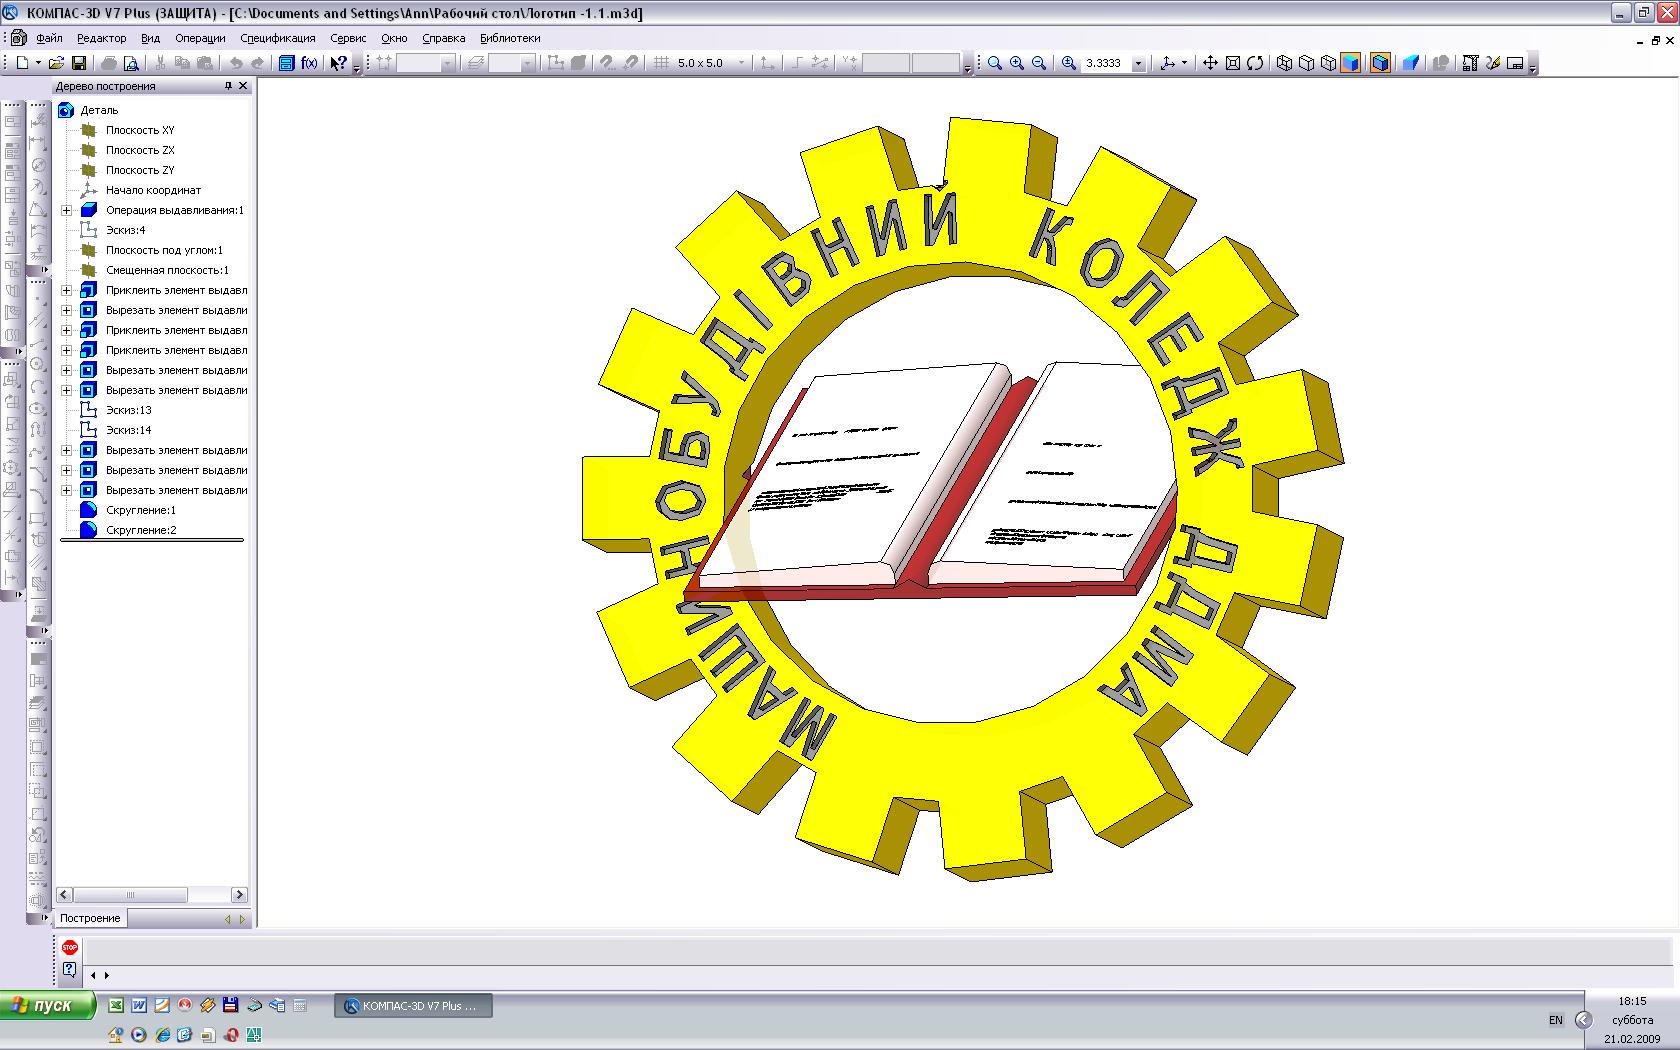Toggle perspective projection view
1680x1050 pixels.
1411,63
